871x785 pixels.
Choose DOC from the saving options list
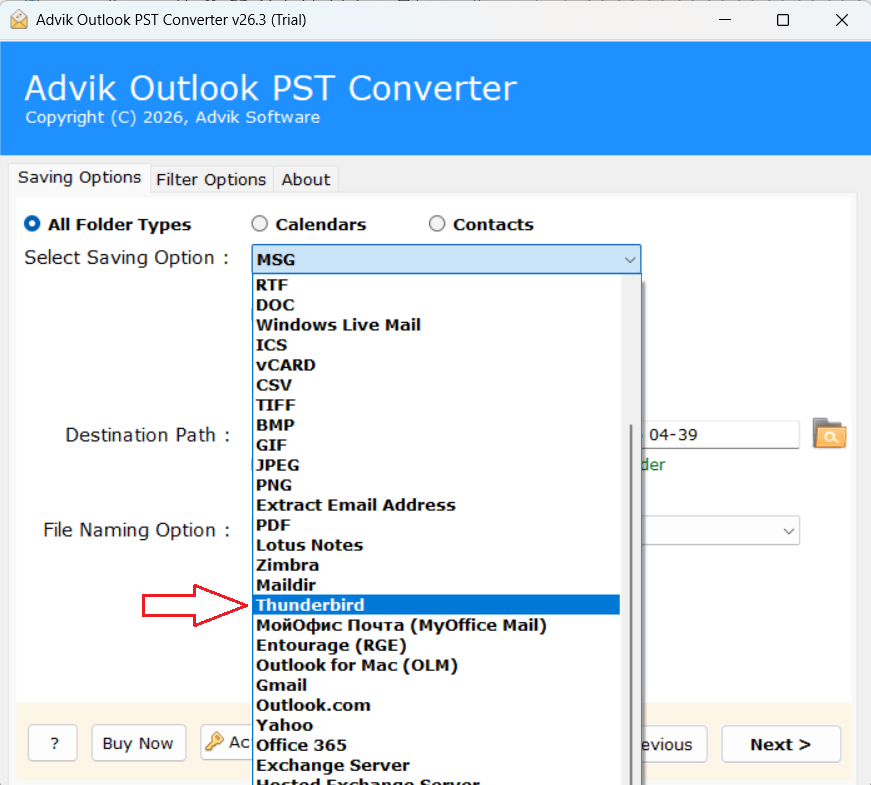[x=437, y=305]
